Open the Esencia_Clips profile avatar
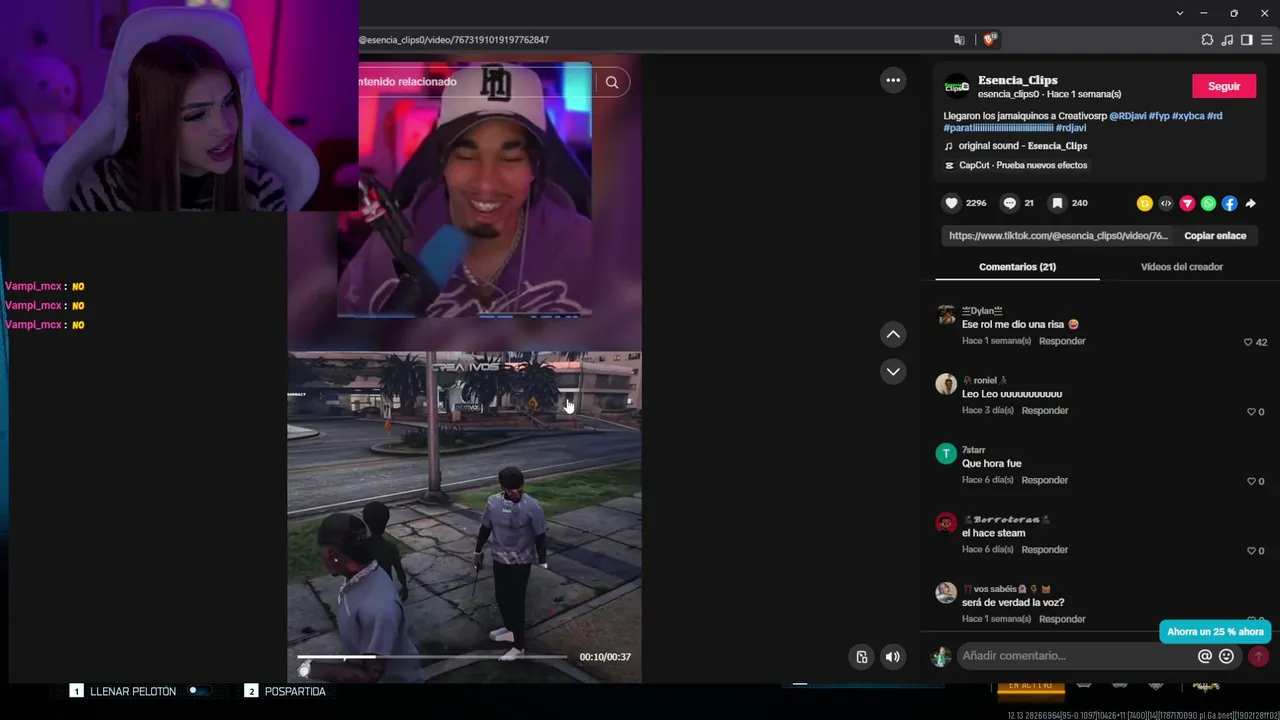Screen dimensions: 1280x720 [957, 86]
